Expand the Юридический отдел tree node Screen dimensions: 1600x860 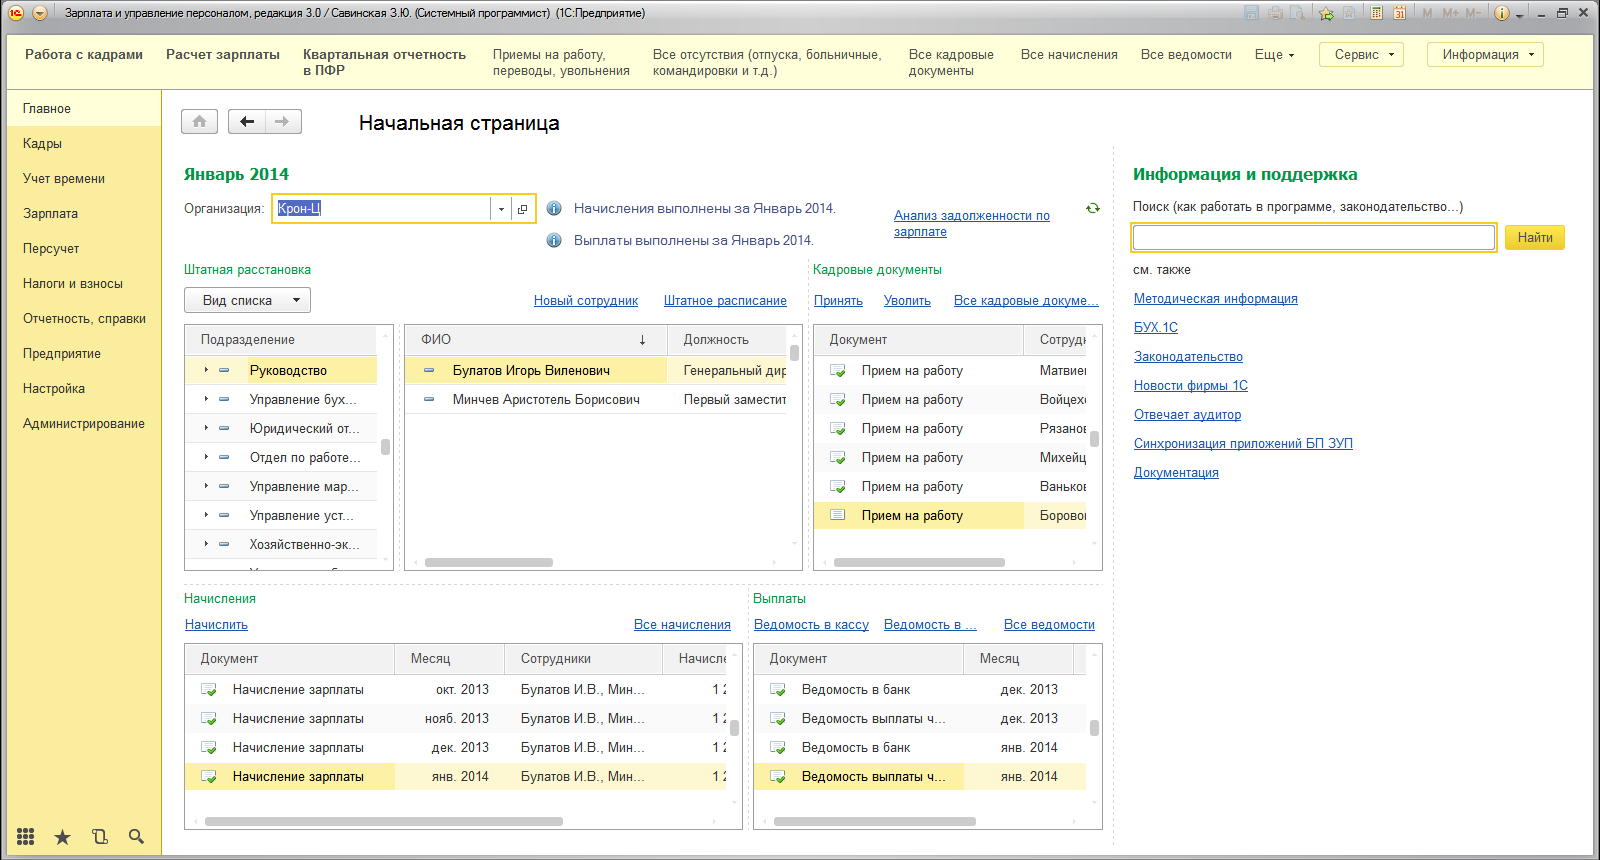[x=206, y=428]
